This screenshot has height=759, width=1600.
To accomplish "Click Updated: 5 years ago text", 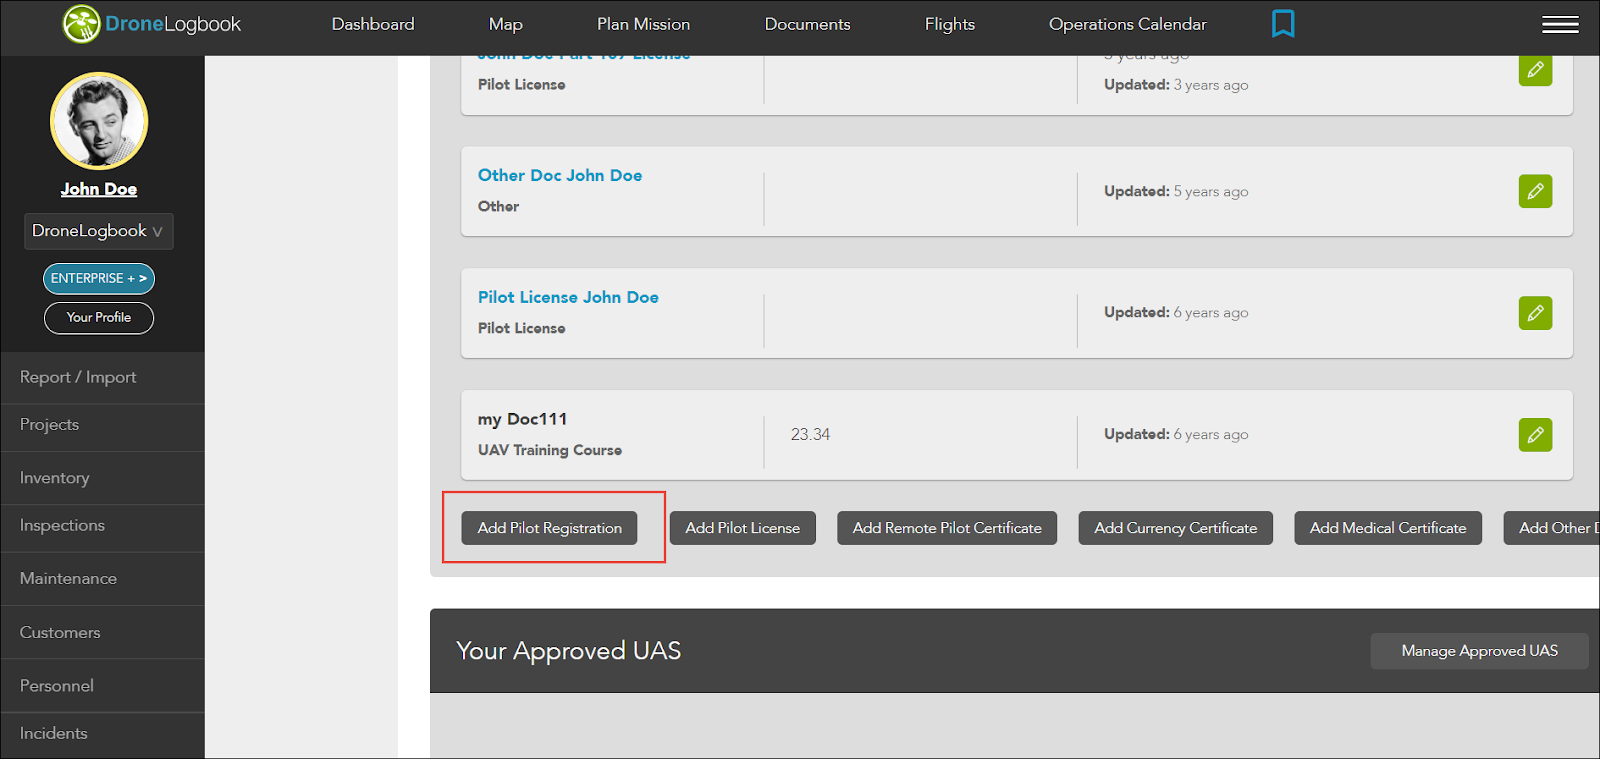I will click(x=1176, y=191).
